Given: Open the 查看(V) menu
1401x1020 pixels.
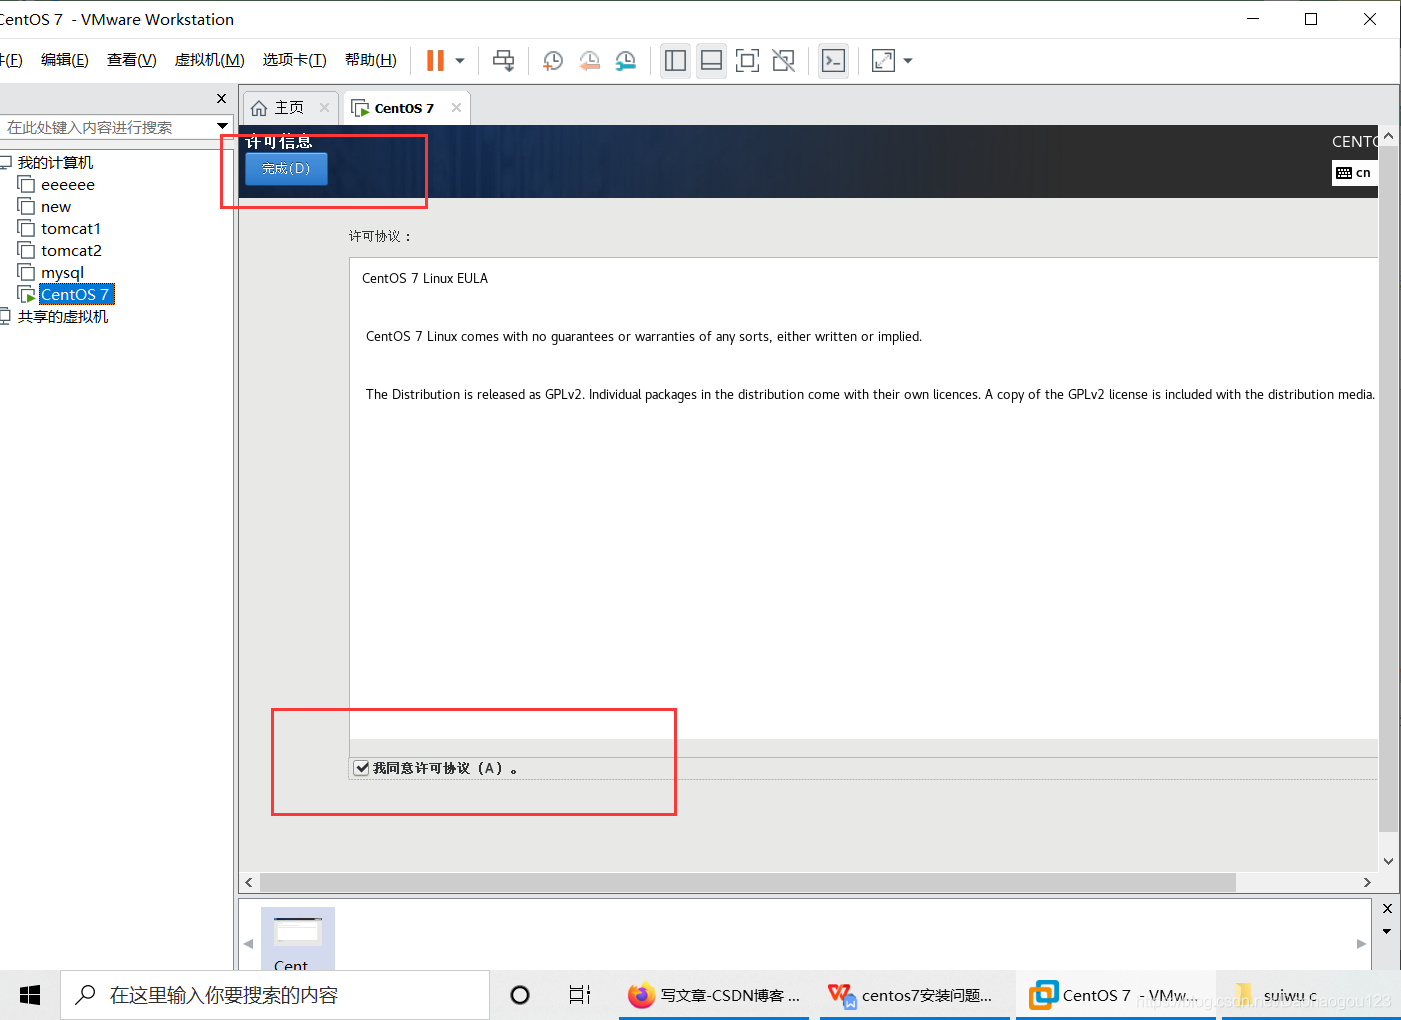Looking at the screenshot, I should click(x=132, y=60).
